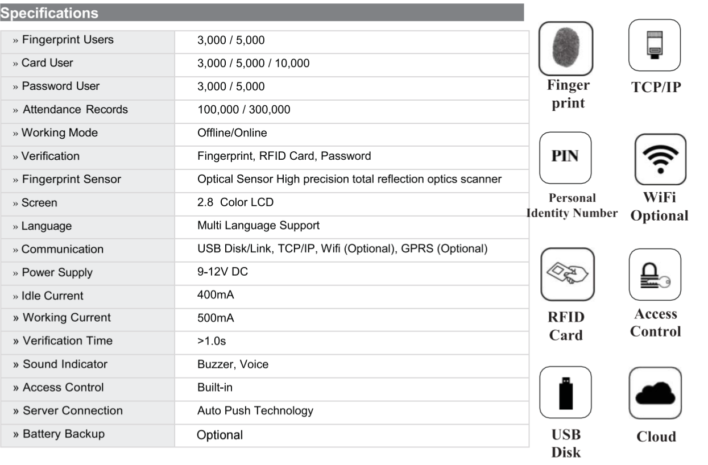This screenshot has width=708, height=465.
Task: Click the Offline/Online working mode value
Action: [232, 133]
